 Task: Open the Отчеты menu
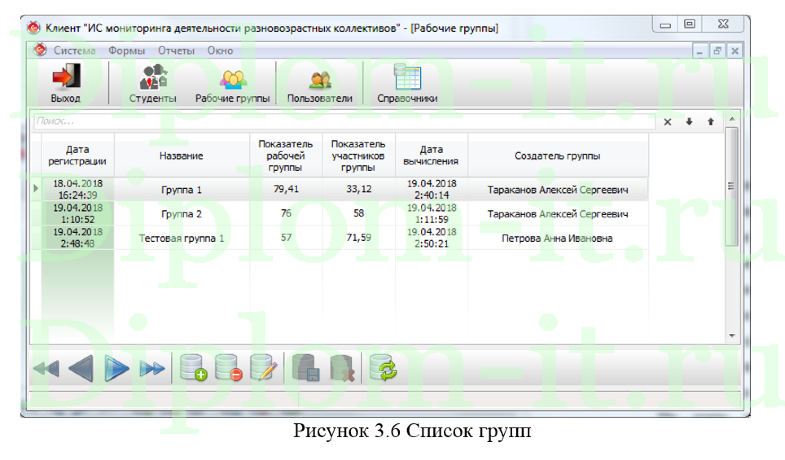pyautogui.click(x=176, y=51)
